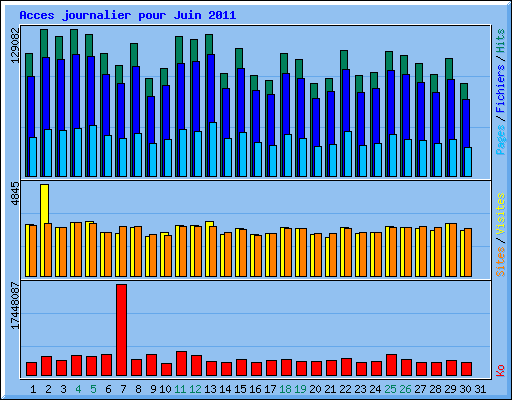This screenshot has height=400, width=512.
Task: Click the day label 31 on the x-axis
Action: (x=480, y=389)
